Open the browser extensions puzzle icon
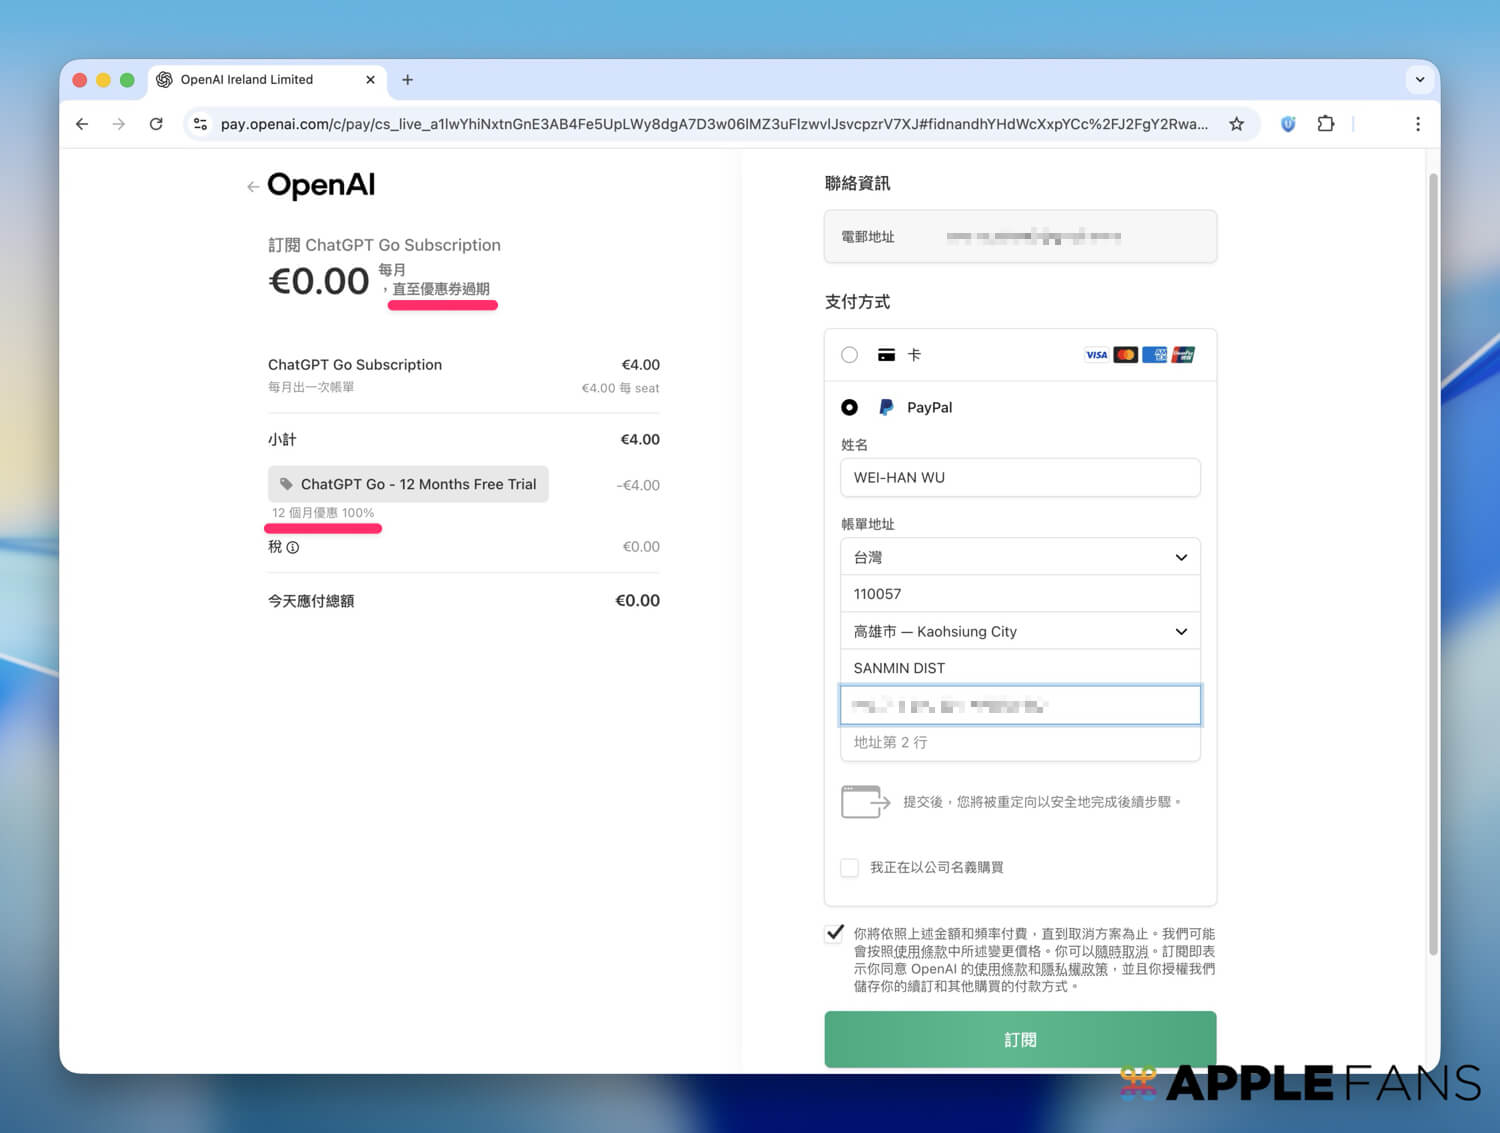 [x=1325, y=124]
